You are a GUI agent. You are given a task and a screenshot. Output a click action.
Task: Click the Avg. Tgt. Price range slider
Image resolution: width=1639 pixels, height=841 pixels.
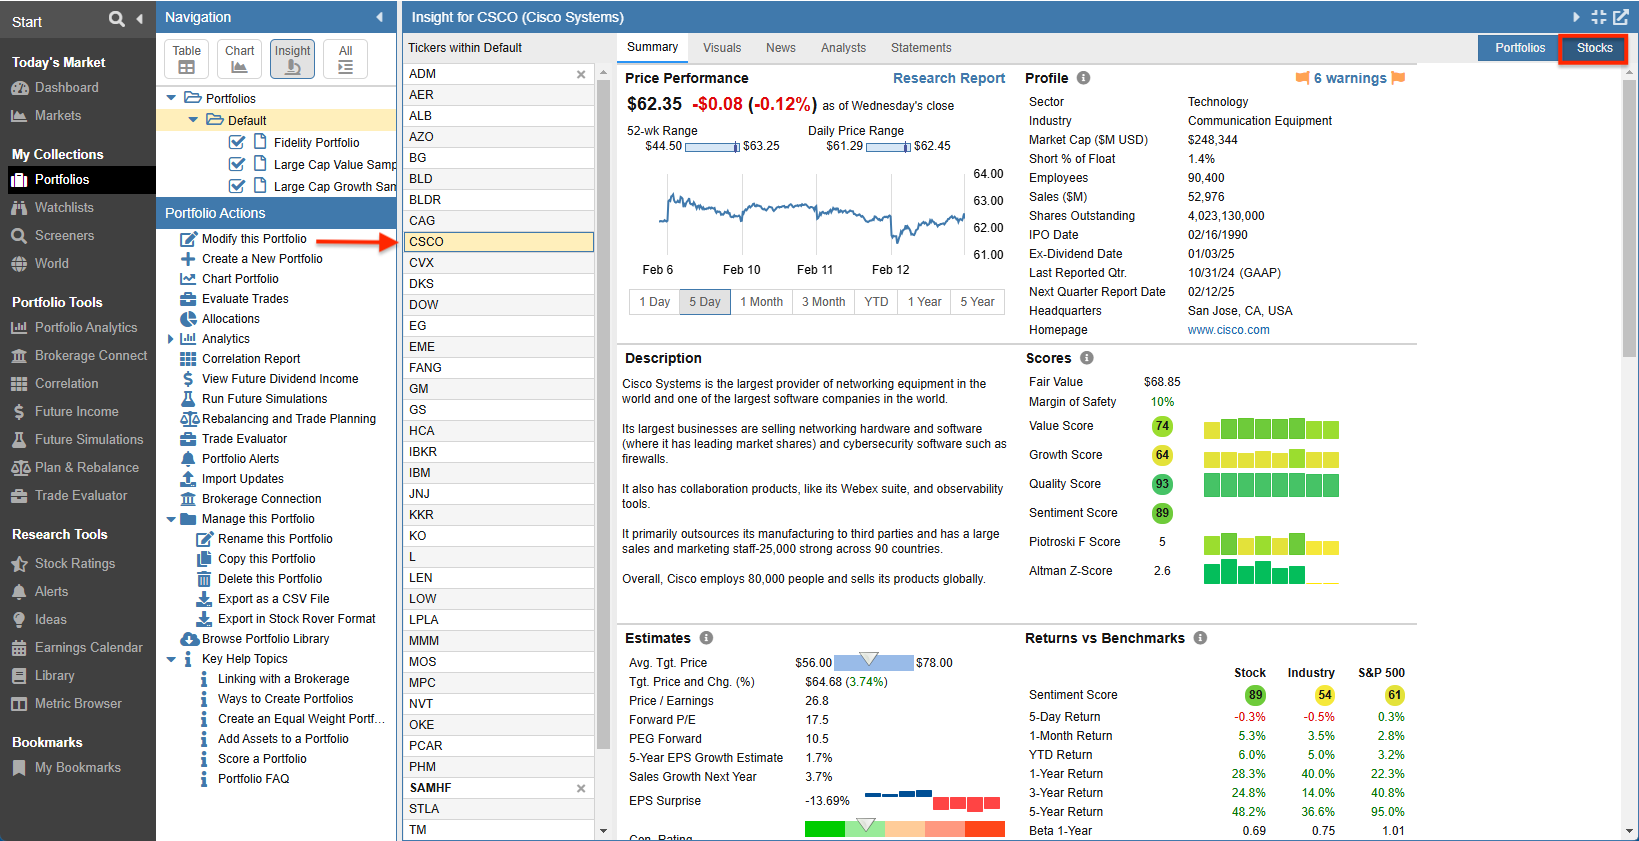[873, 662]
